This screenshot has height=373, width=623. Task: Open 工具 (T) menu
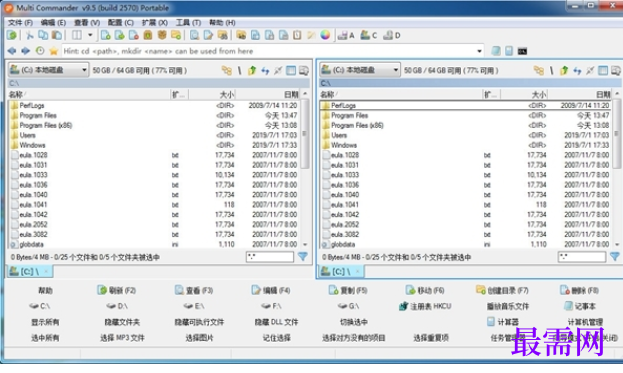(188, 23)
